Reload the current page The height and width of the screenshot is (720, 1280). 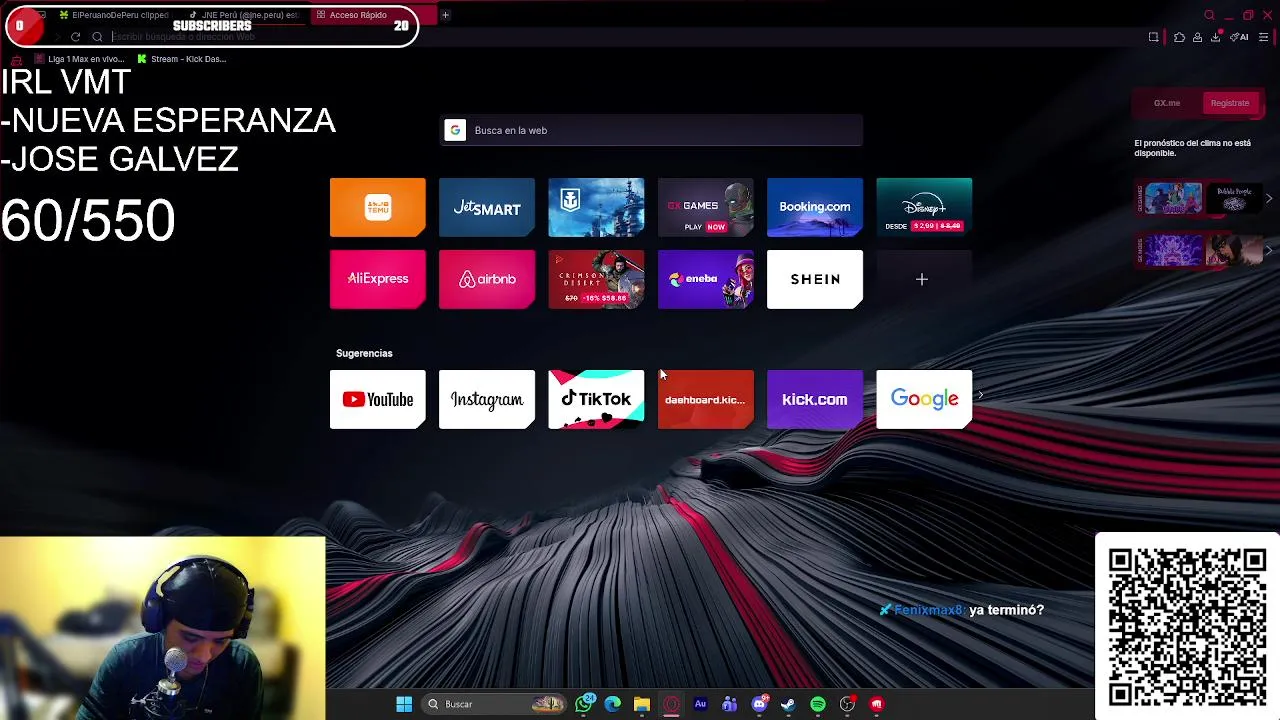(75, 37)
